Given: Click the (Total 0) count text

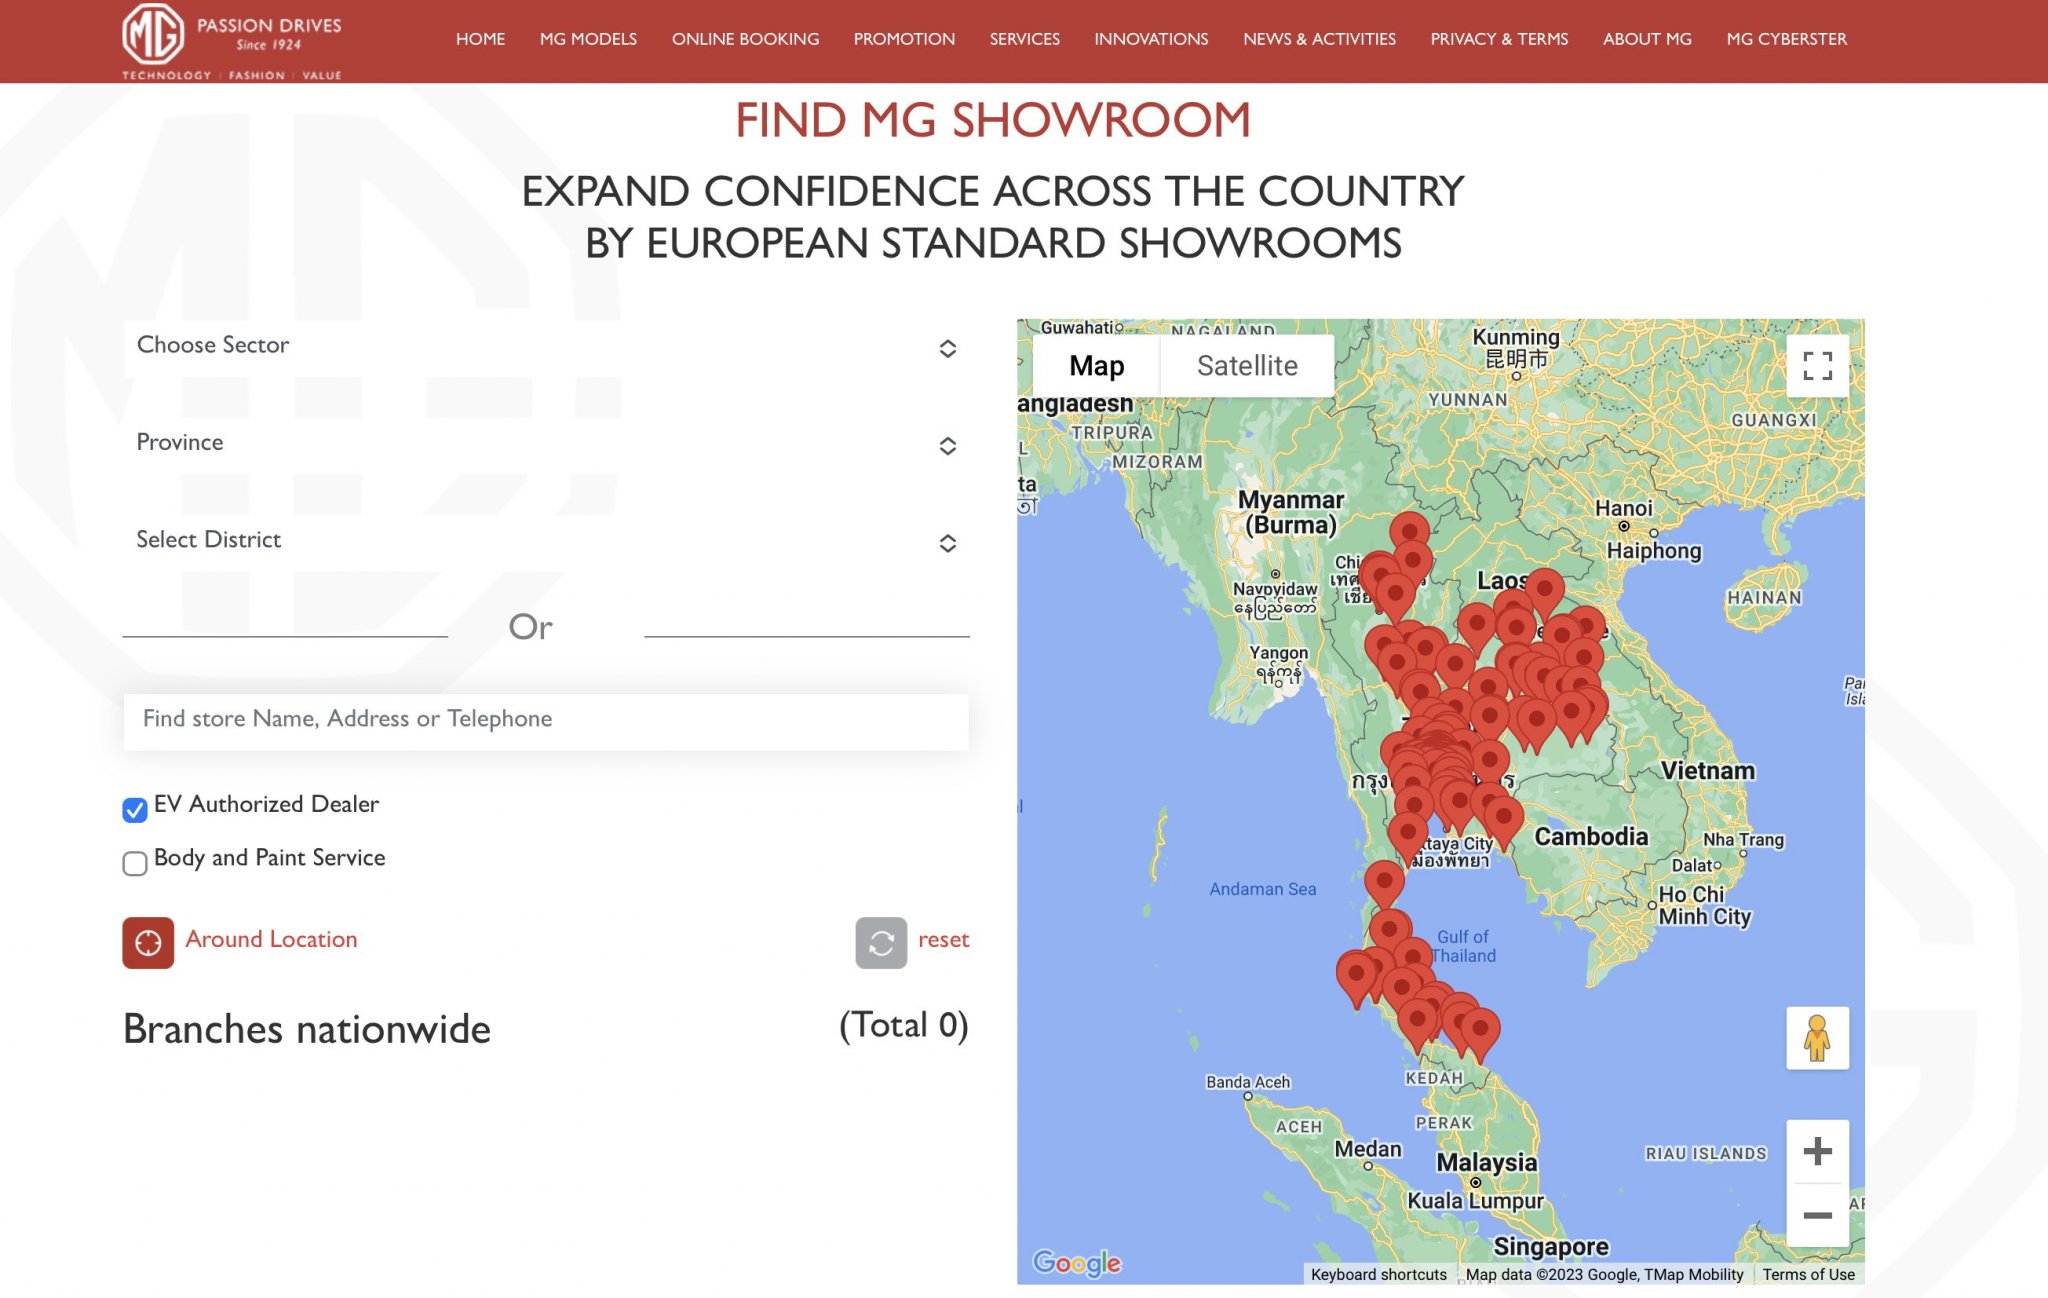Looking at the screenshot, I should click(x=903, y=1026).
